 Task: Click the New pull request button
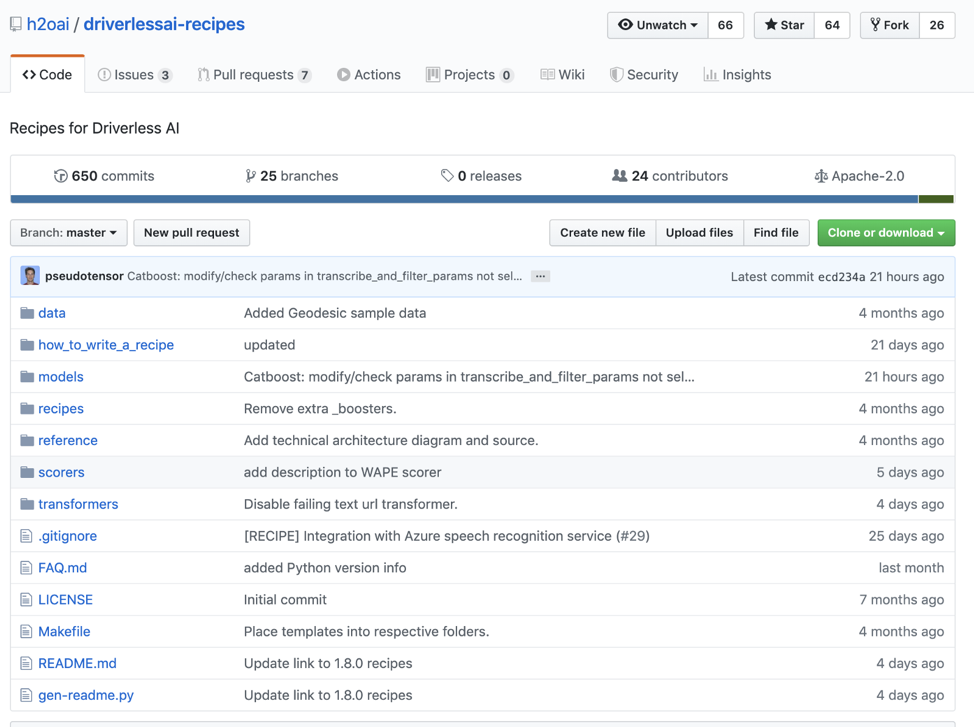tap(191, 233)
